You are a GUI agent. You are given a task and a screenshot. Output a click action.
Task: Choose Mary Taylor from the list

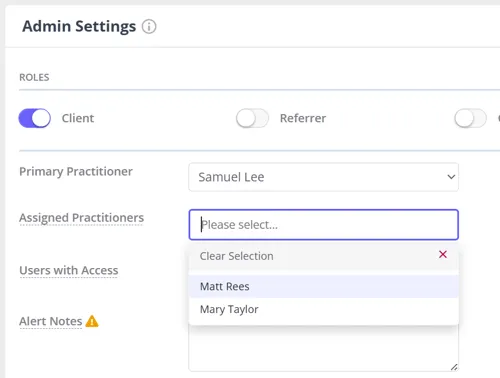(323, 309)
